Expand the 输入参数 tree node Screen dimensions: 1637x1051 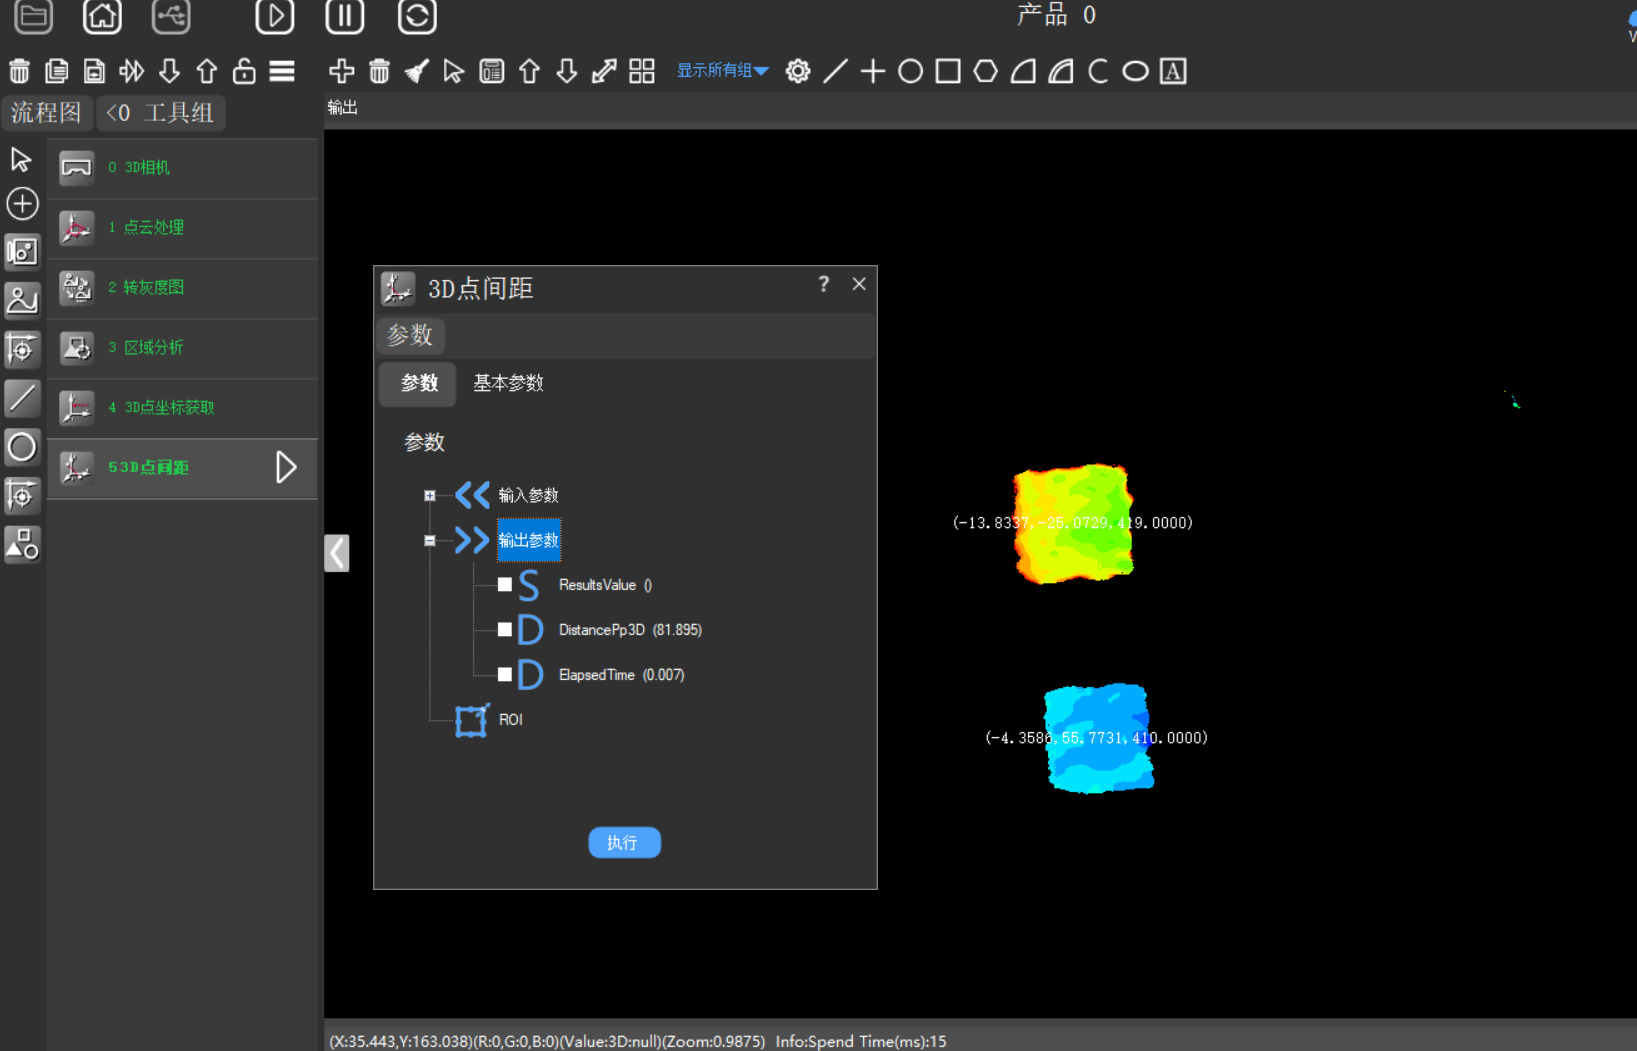[x=430, y=496]
